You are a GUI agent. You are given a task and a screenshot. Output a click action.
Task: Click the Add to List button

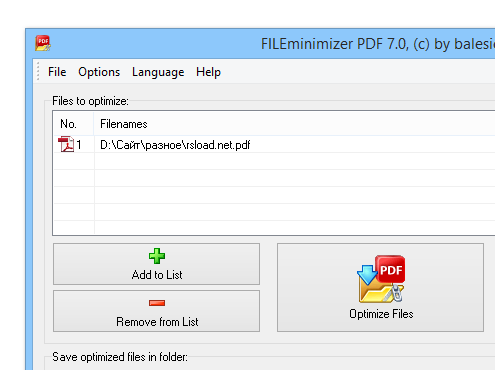pos(156,264)
